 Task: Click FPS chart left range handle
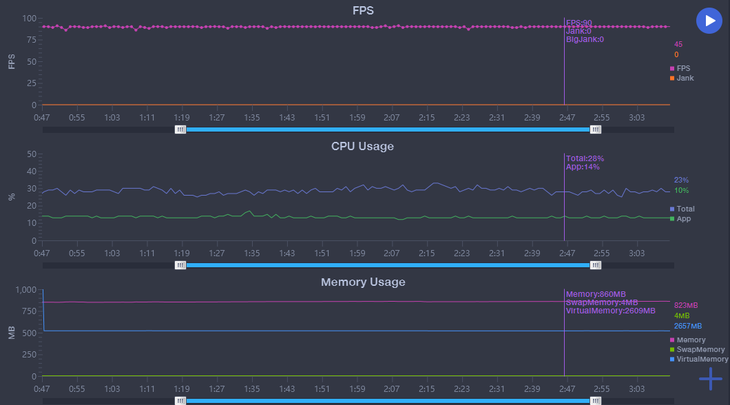(181, 129)
